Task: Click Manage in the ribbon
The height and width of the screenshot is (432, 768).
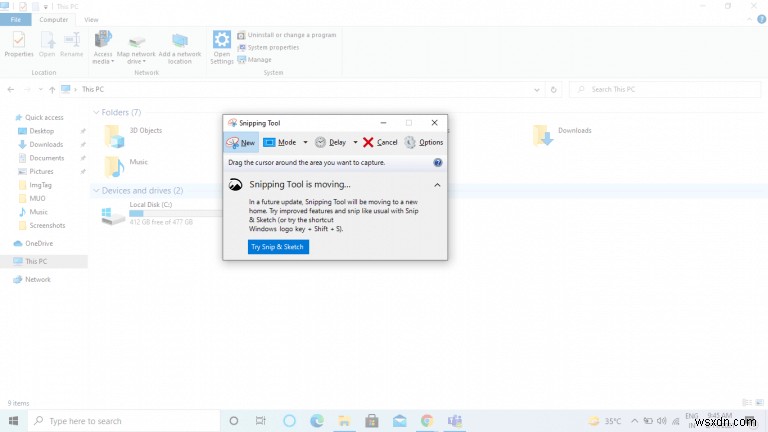Action: (x=254, y=60)
